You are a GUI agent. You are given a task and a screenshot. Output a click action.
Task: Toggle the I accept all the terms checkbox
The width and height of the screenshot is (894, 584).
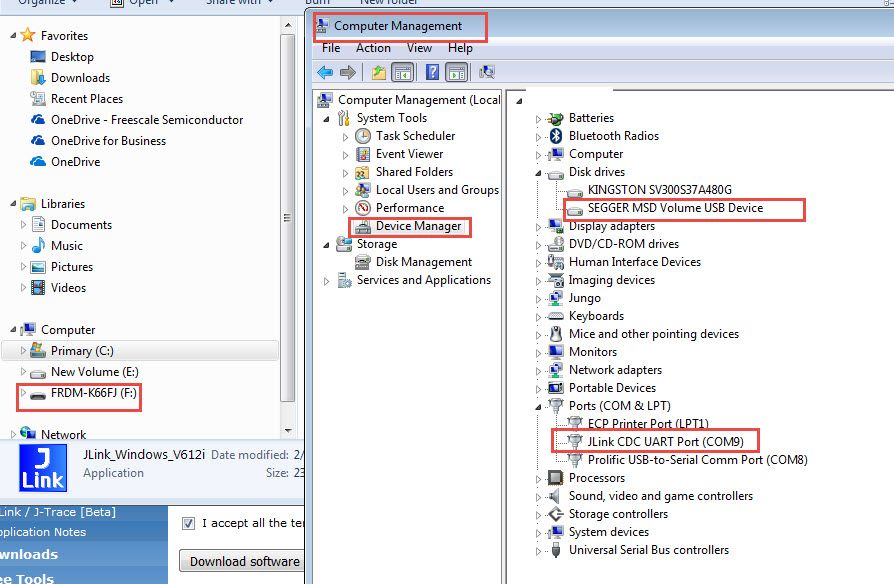coord(188,523)
